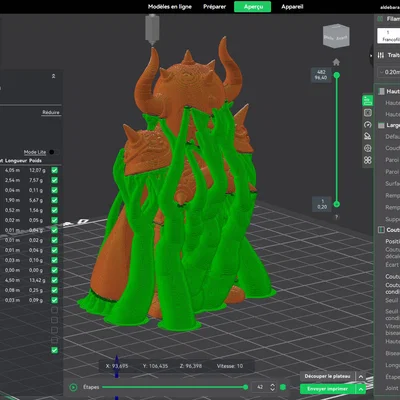
Task: Click the Découper le plateau button
Action: [x=327, y=376]
